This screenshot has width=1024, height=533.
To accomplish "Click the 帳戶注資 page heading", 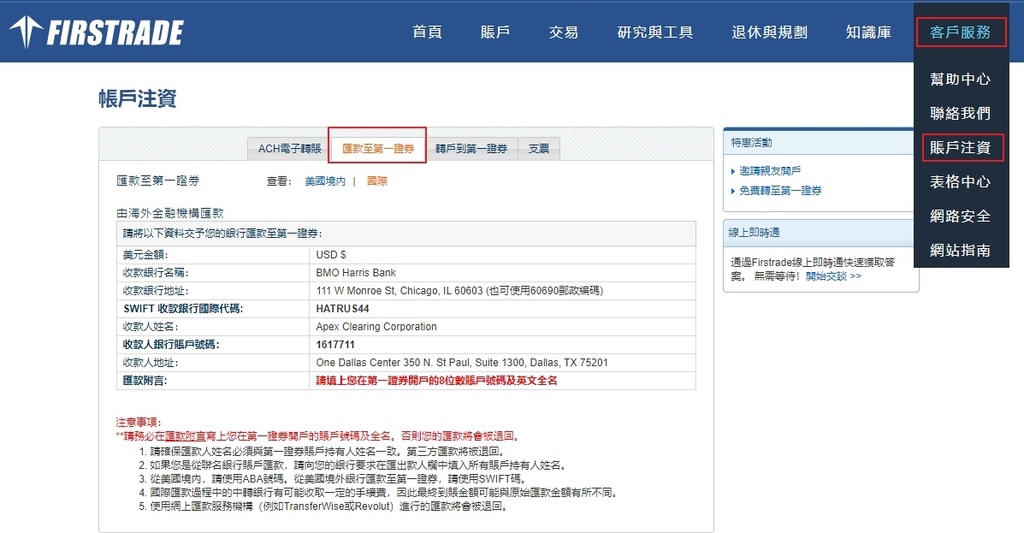I will pos(137,99).
